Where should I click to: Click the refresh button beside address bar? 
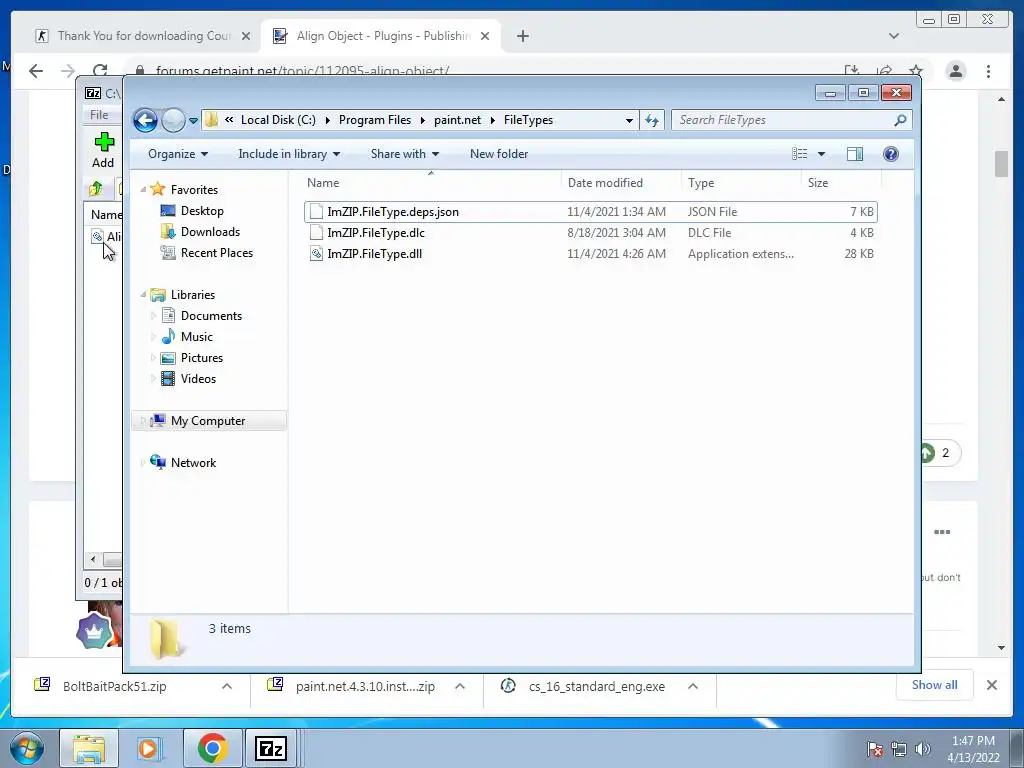[x=652, y=120]
